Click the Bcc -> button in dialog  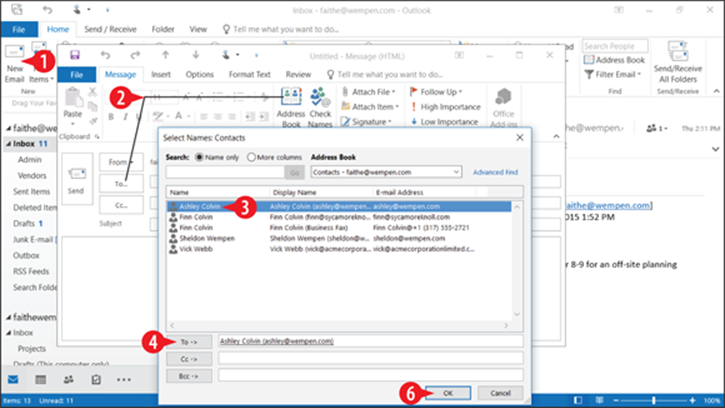point(189,376)
